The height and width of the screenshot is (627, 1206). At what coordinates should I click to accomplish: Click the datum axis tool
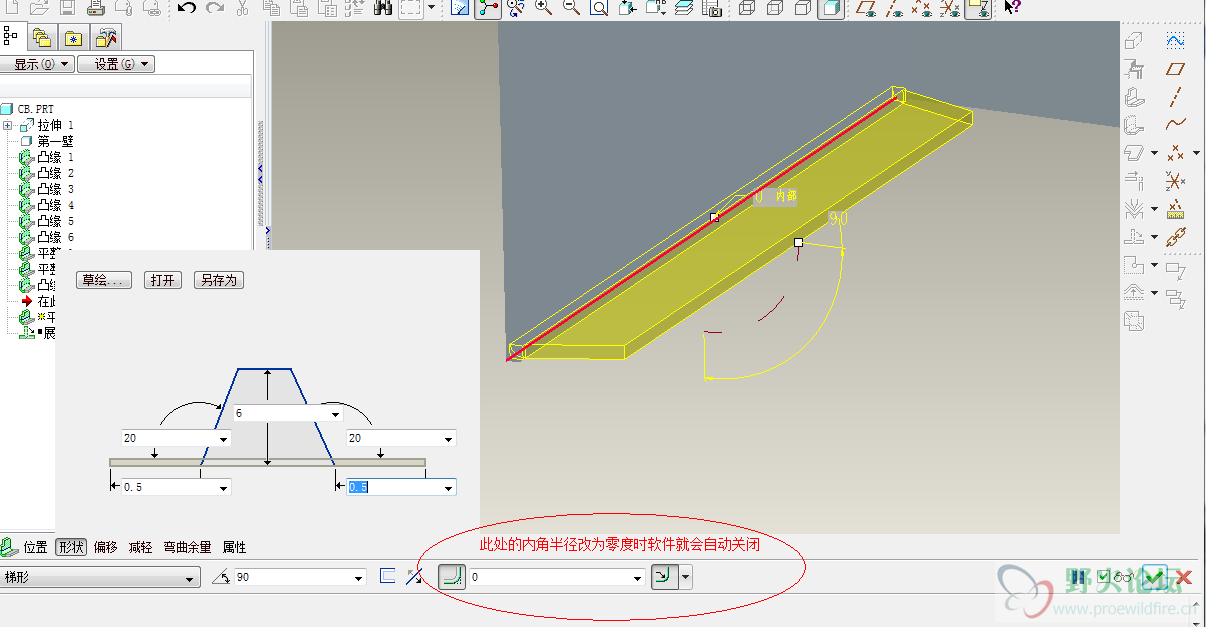[x=1176, y=97]
